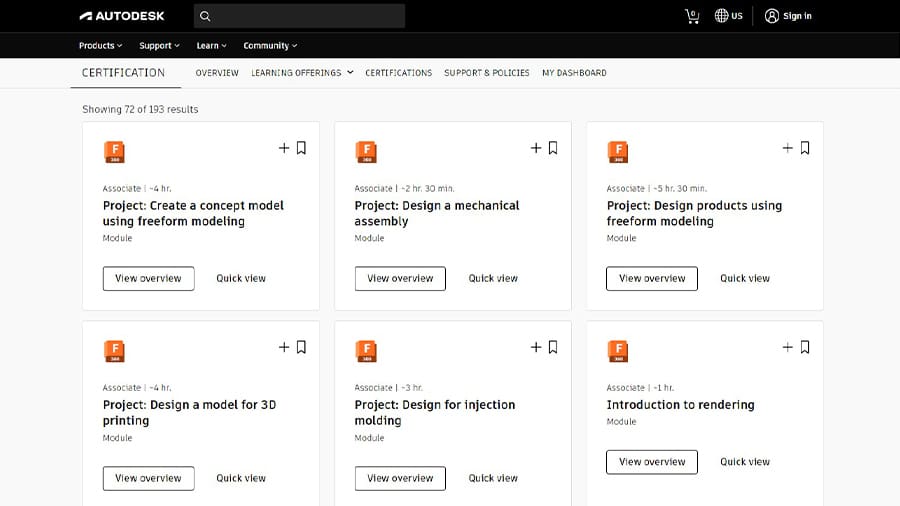This screenshot has height=506, width=900.
Task: Open title 'Introduction to rendering'
Action: tap(681, 404)
